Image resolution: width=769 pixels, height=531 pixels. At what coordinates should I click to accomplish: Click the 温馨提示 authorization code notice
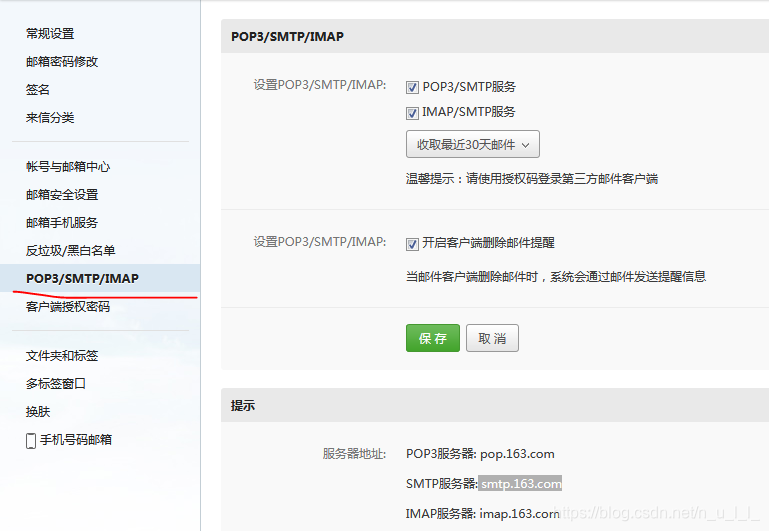532,178
